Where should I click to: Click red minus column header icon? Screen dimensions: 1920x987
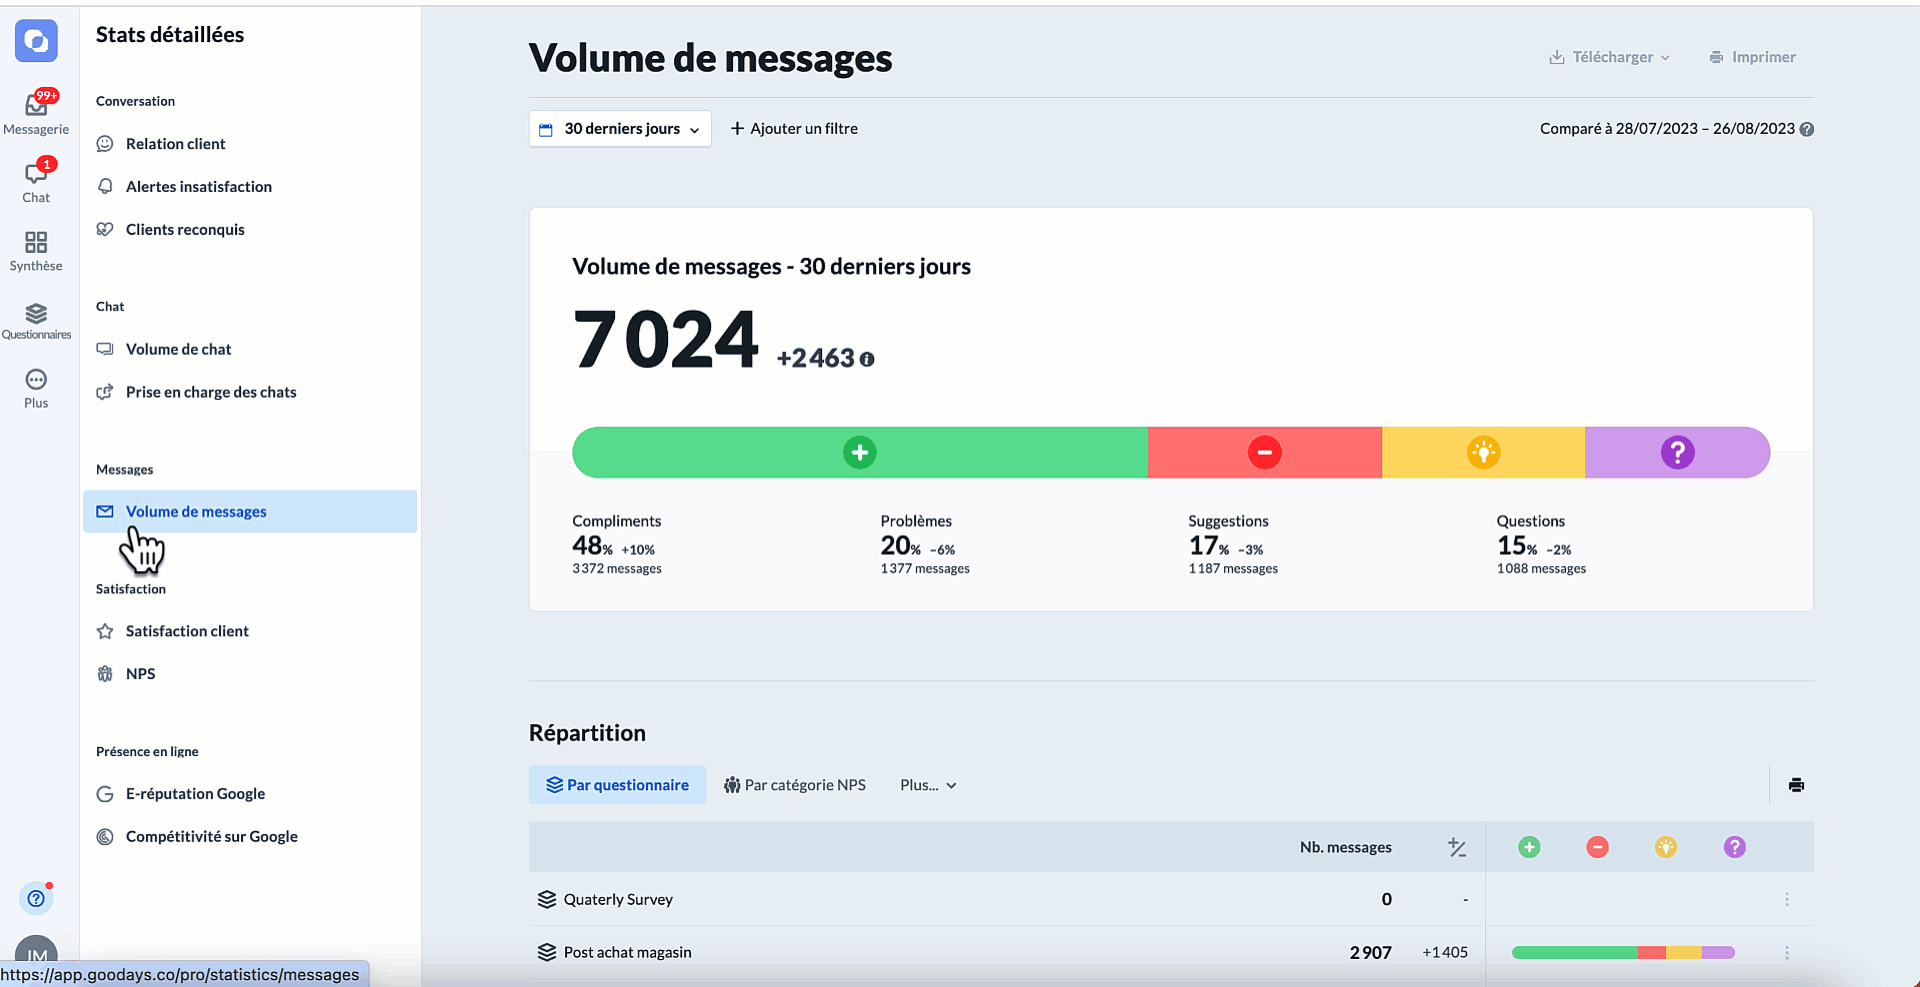[x=1597, y=847]
